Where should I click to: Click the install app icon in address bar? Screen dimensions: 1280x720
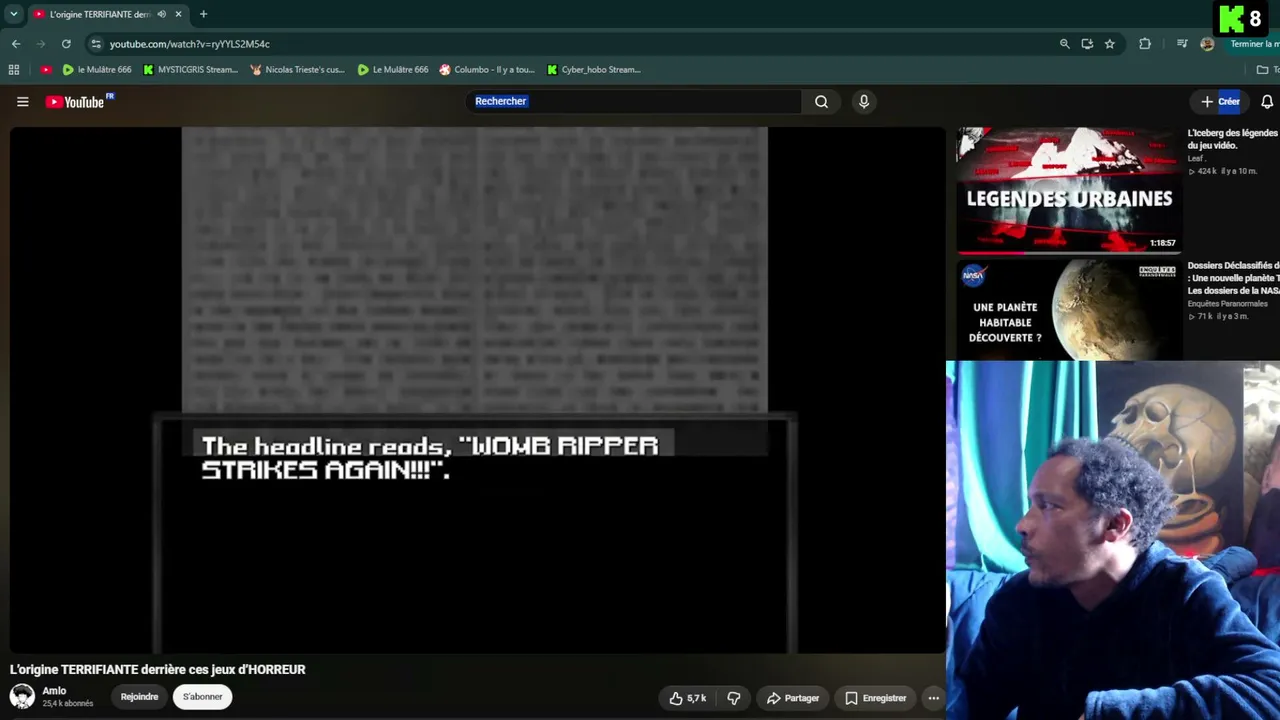(x=1087, y=44)
